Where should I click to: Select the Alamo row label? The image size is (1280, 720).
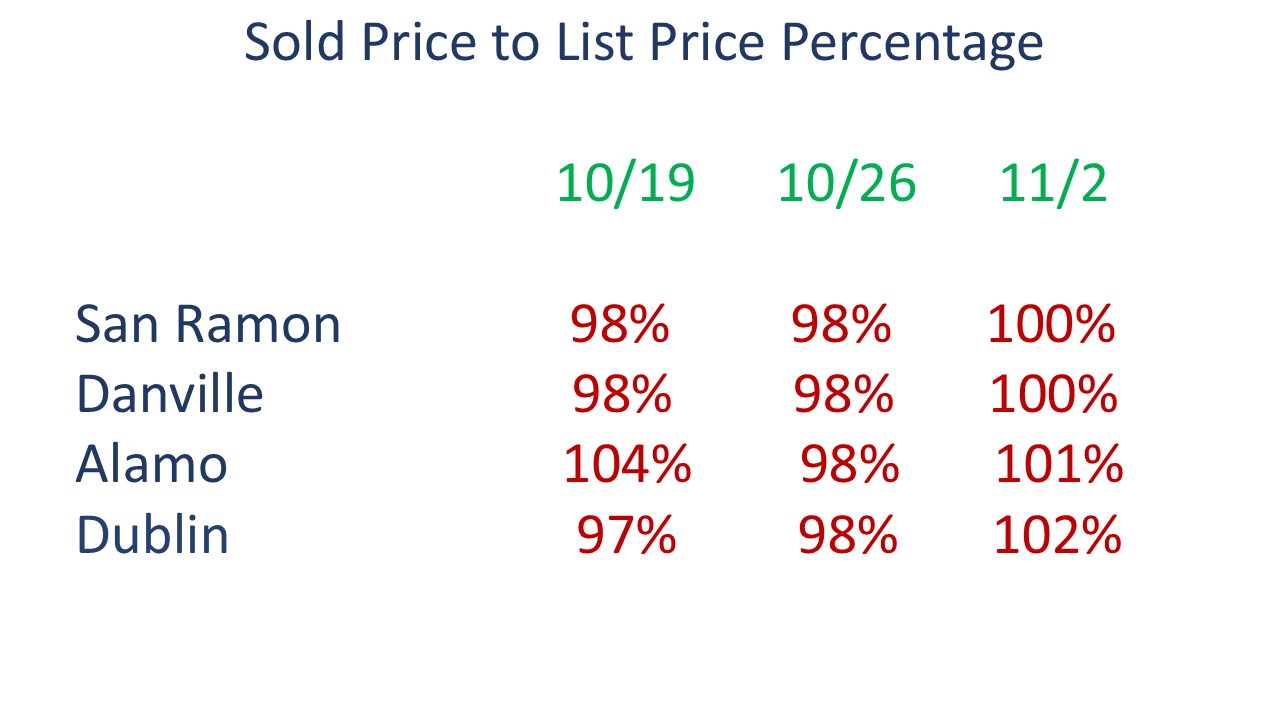(151, 464)
